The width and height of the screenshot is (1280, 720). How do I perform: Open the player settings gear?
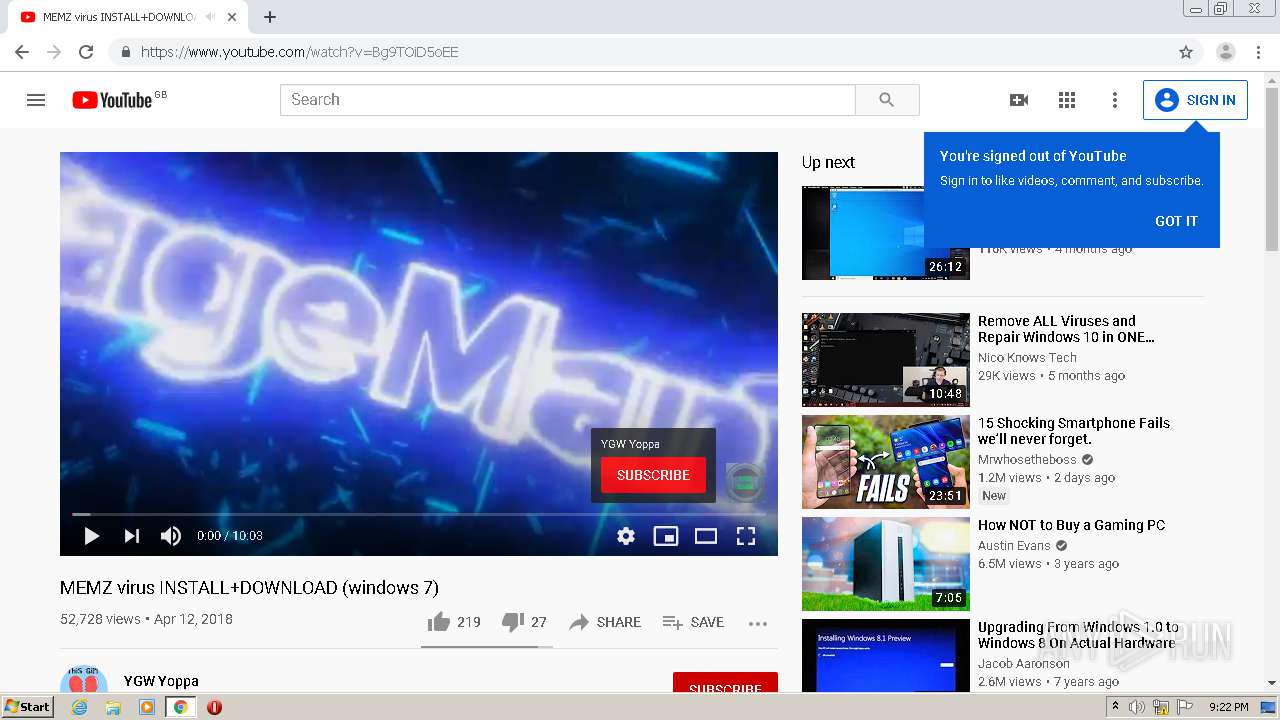click(x=626, y=536)
